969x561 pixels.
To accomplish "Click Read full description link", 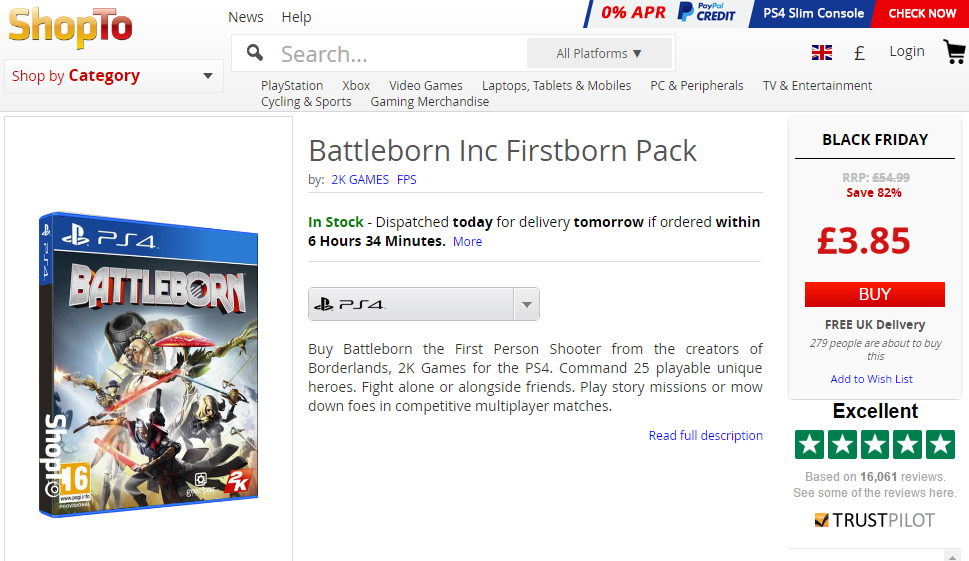I will 705,435.
